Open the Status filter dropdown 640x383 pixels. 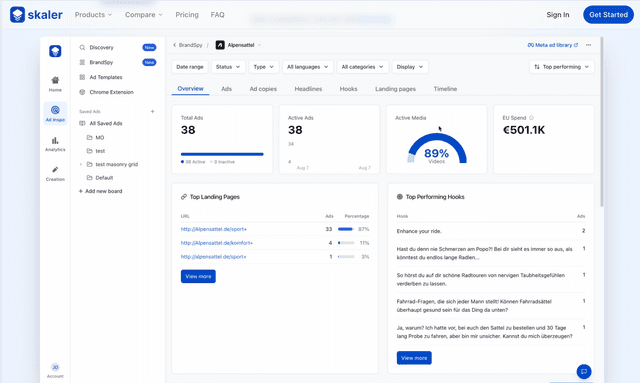tap(228, 67)
